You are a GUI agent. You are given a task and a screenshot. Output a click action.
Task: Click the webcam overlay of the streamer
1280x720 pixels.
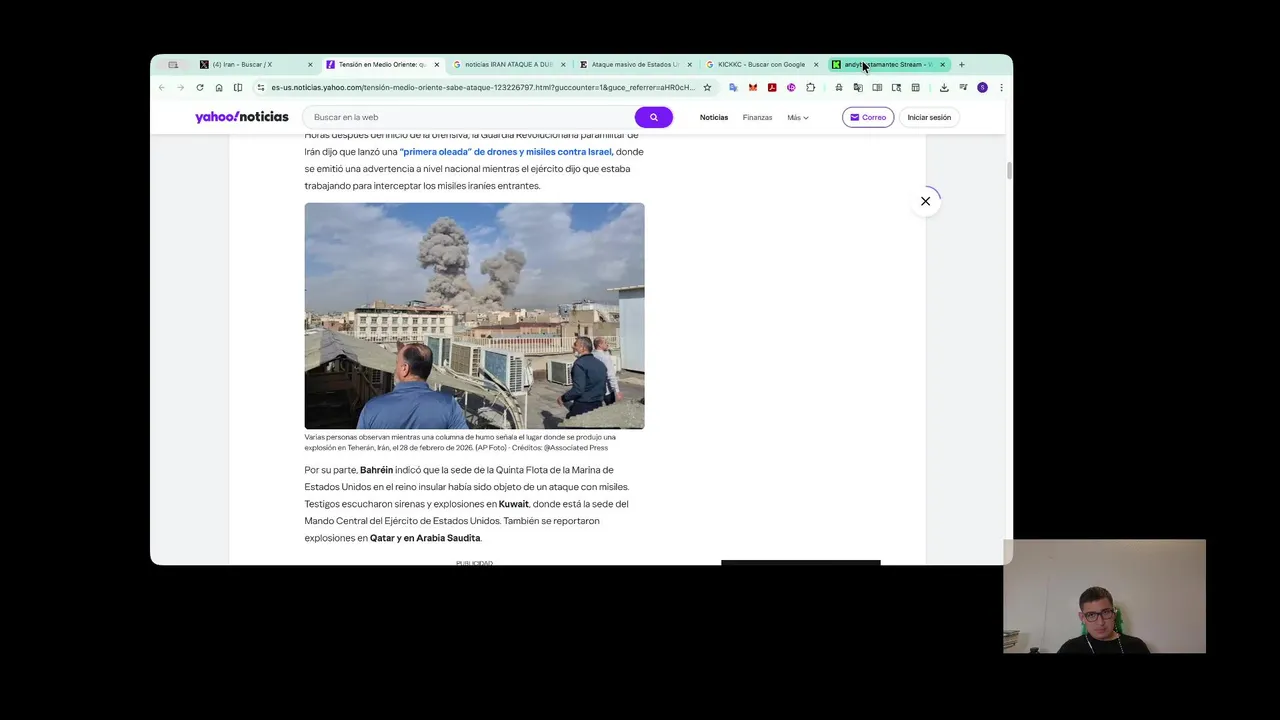[x=1104, y=596]
